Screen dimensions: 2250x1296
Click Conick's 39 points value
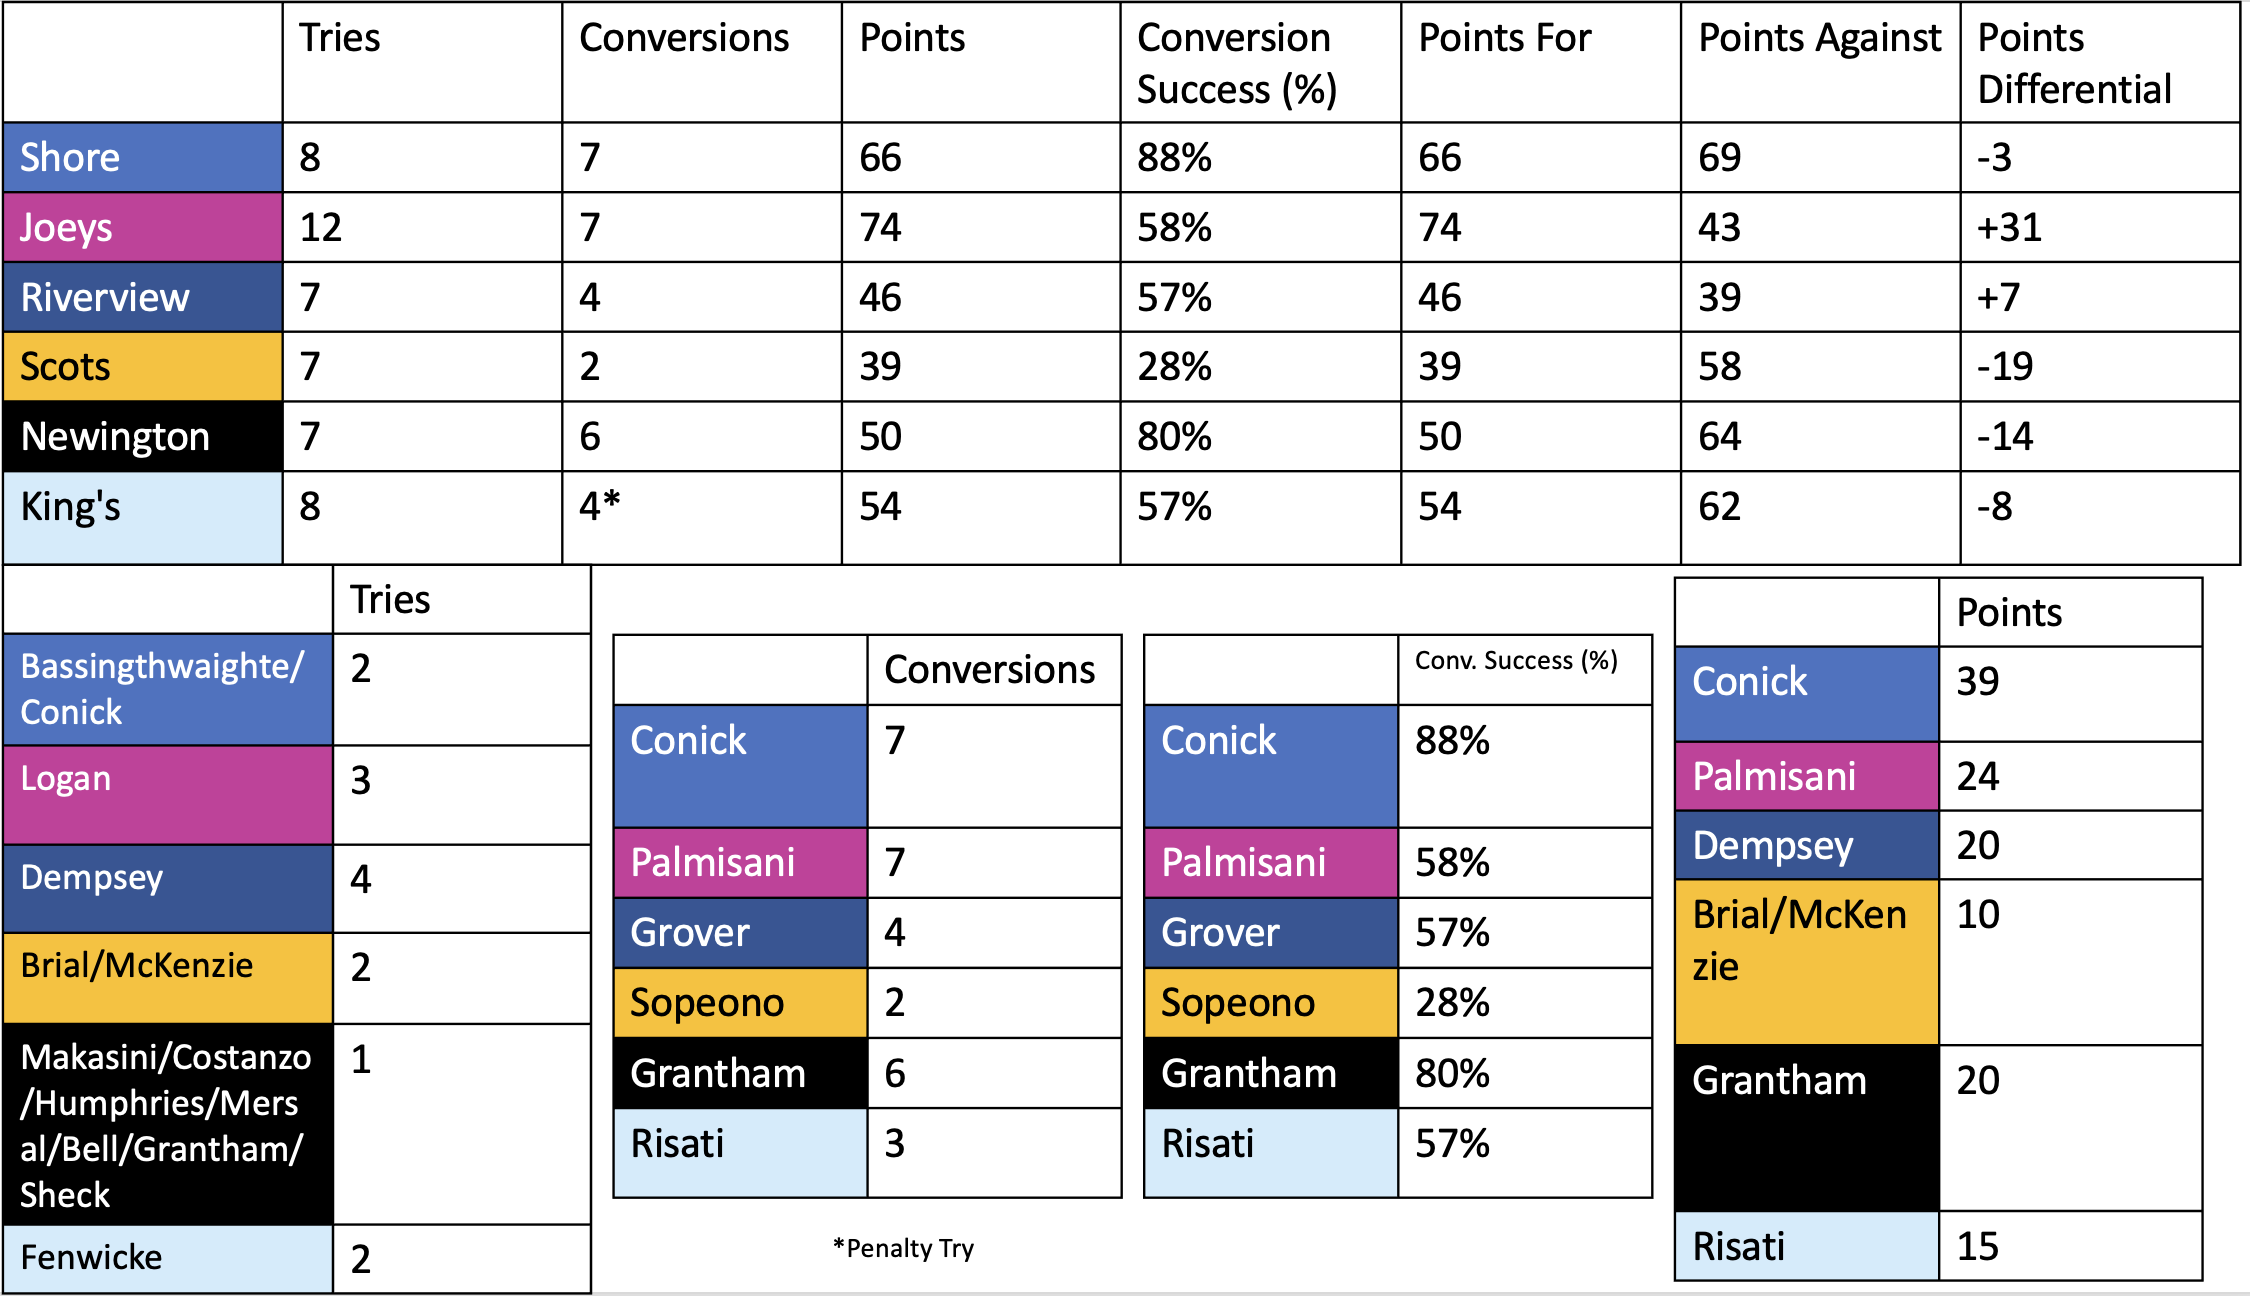pyautogui.click(x=2069, y=693)
